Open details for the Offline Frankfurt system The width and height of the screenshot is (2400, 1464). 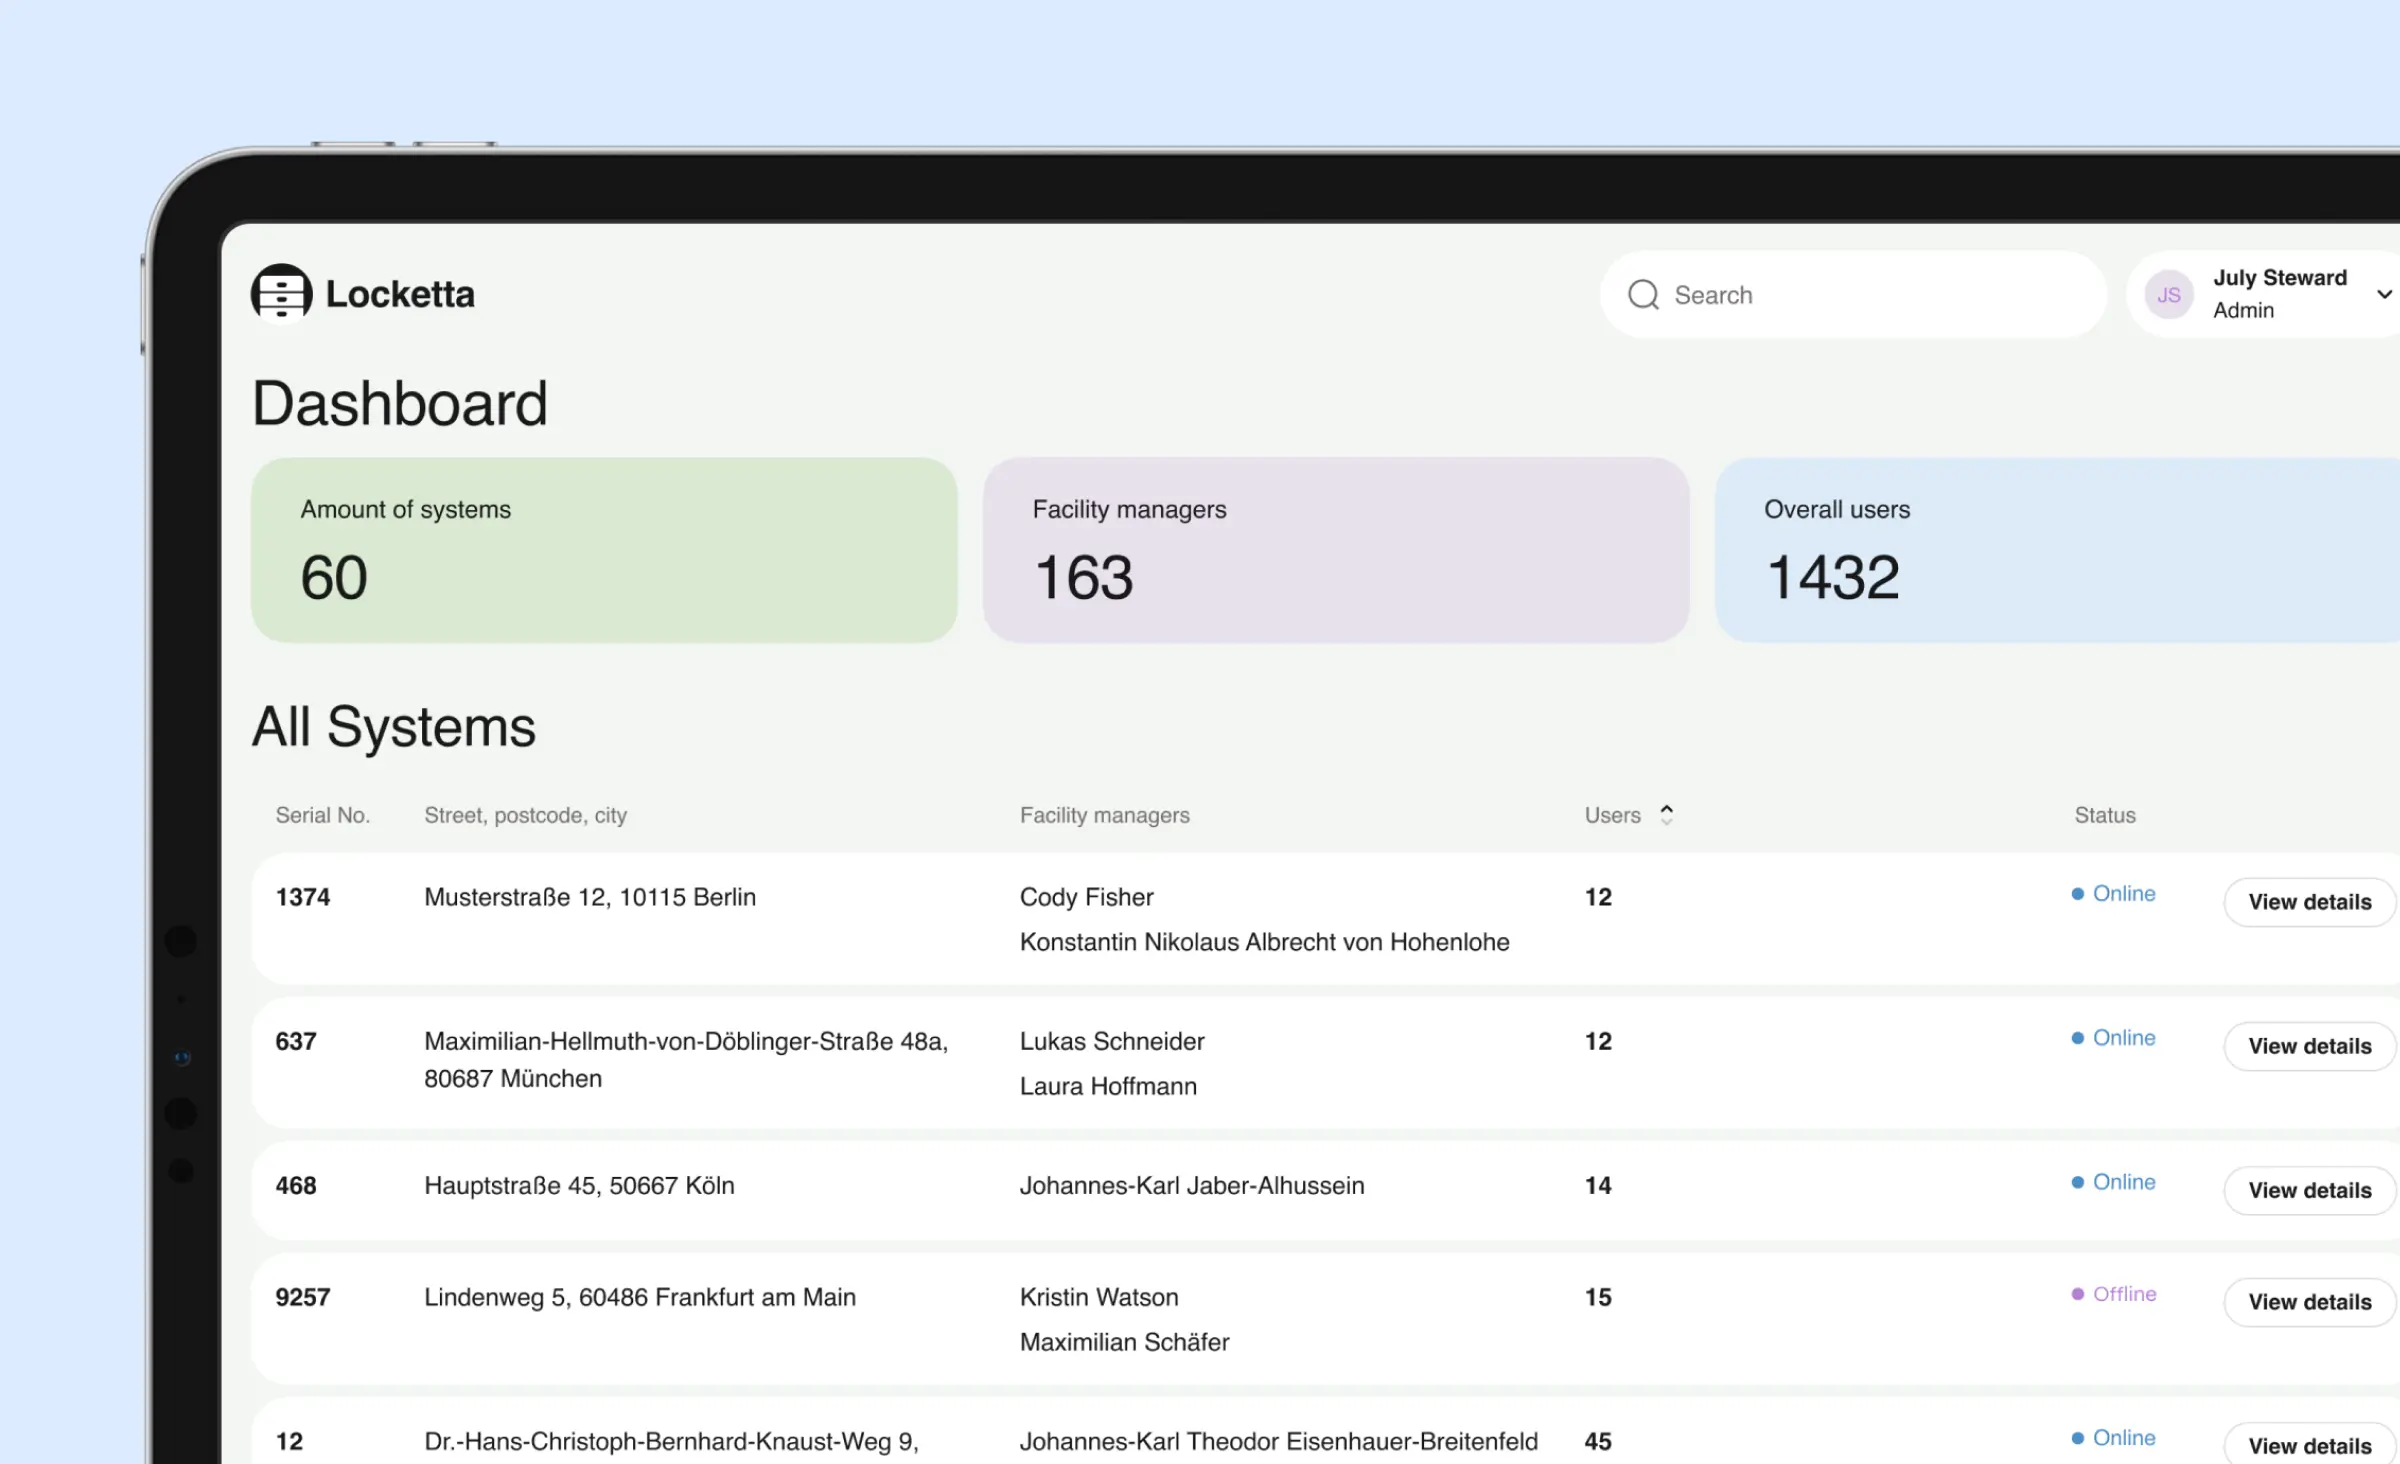coord(2309,1301)
